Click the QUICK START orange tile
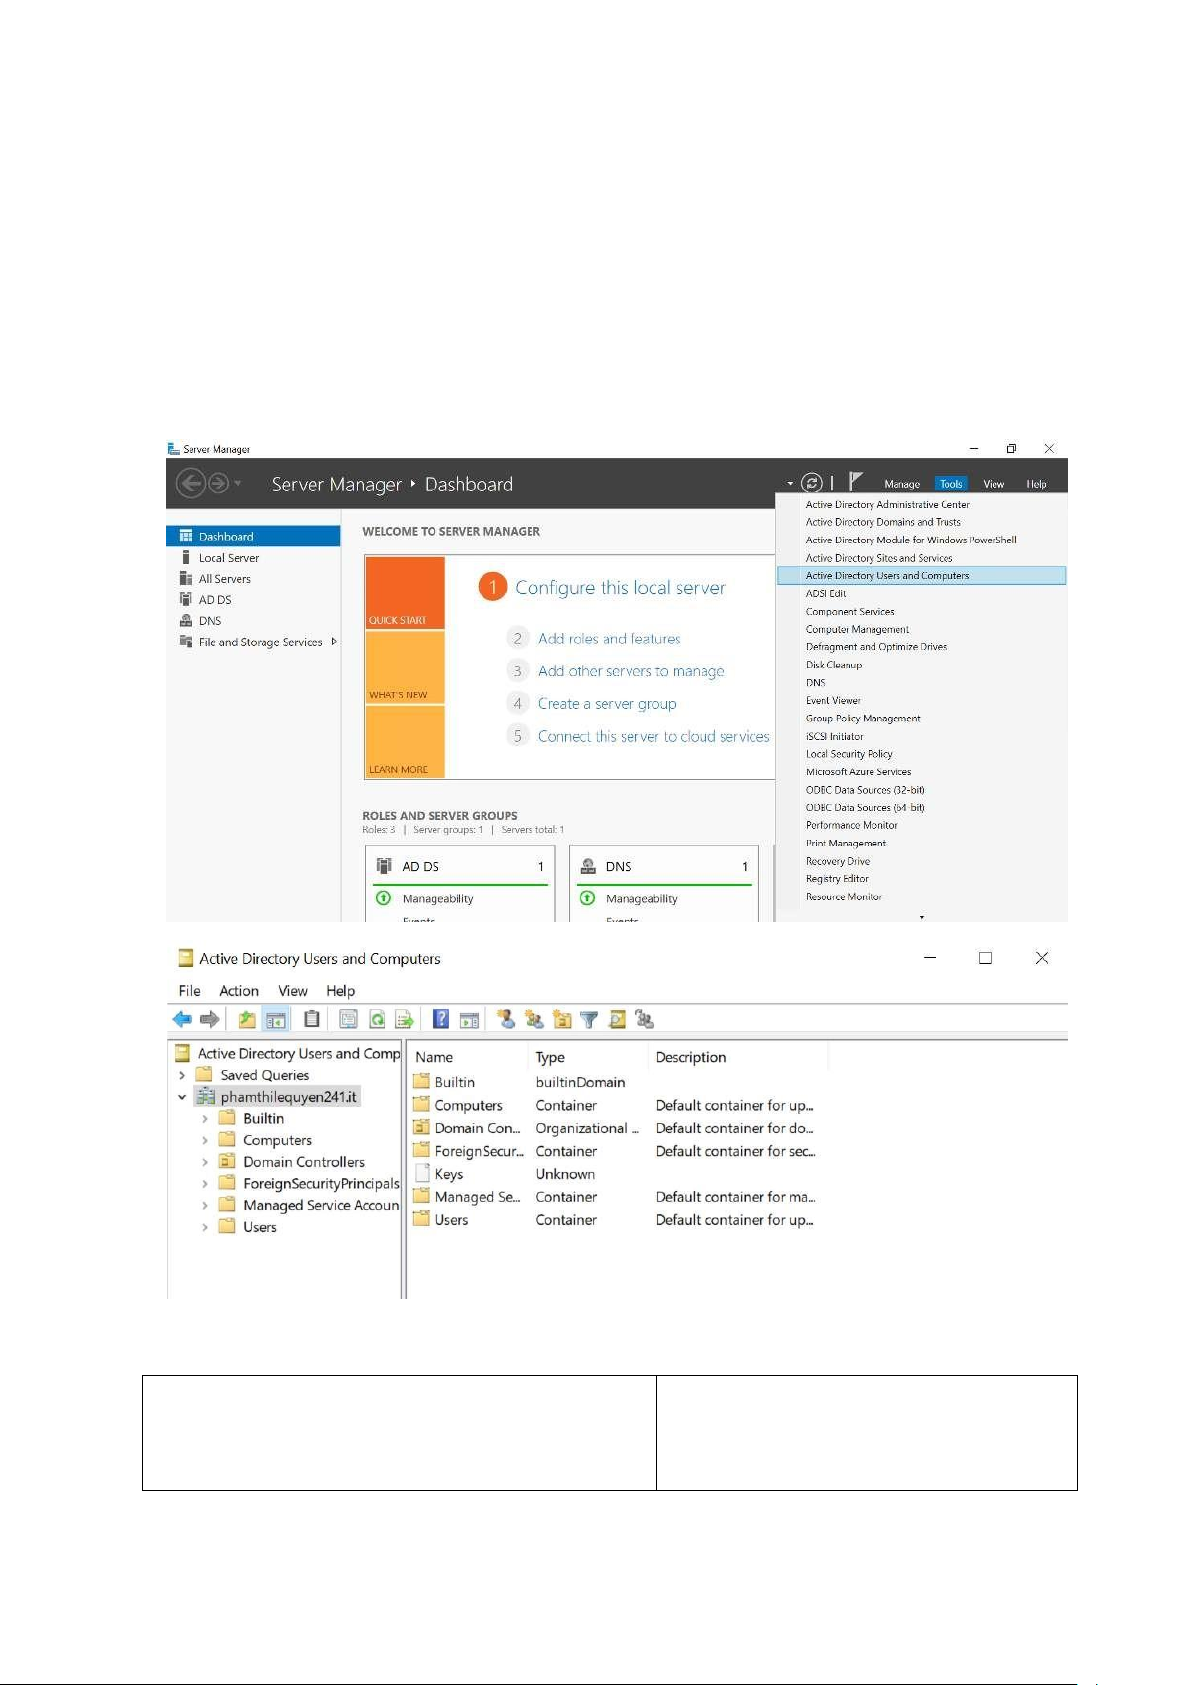 click(x=405, y=593)
